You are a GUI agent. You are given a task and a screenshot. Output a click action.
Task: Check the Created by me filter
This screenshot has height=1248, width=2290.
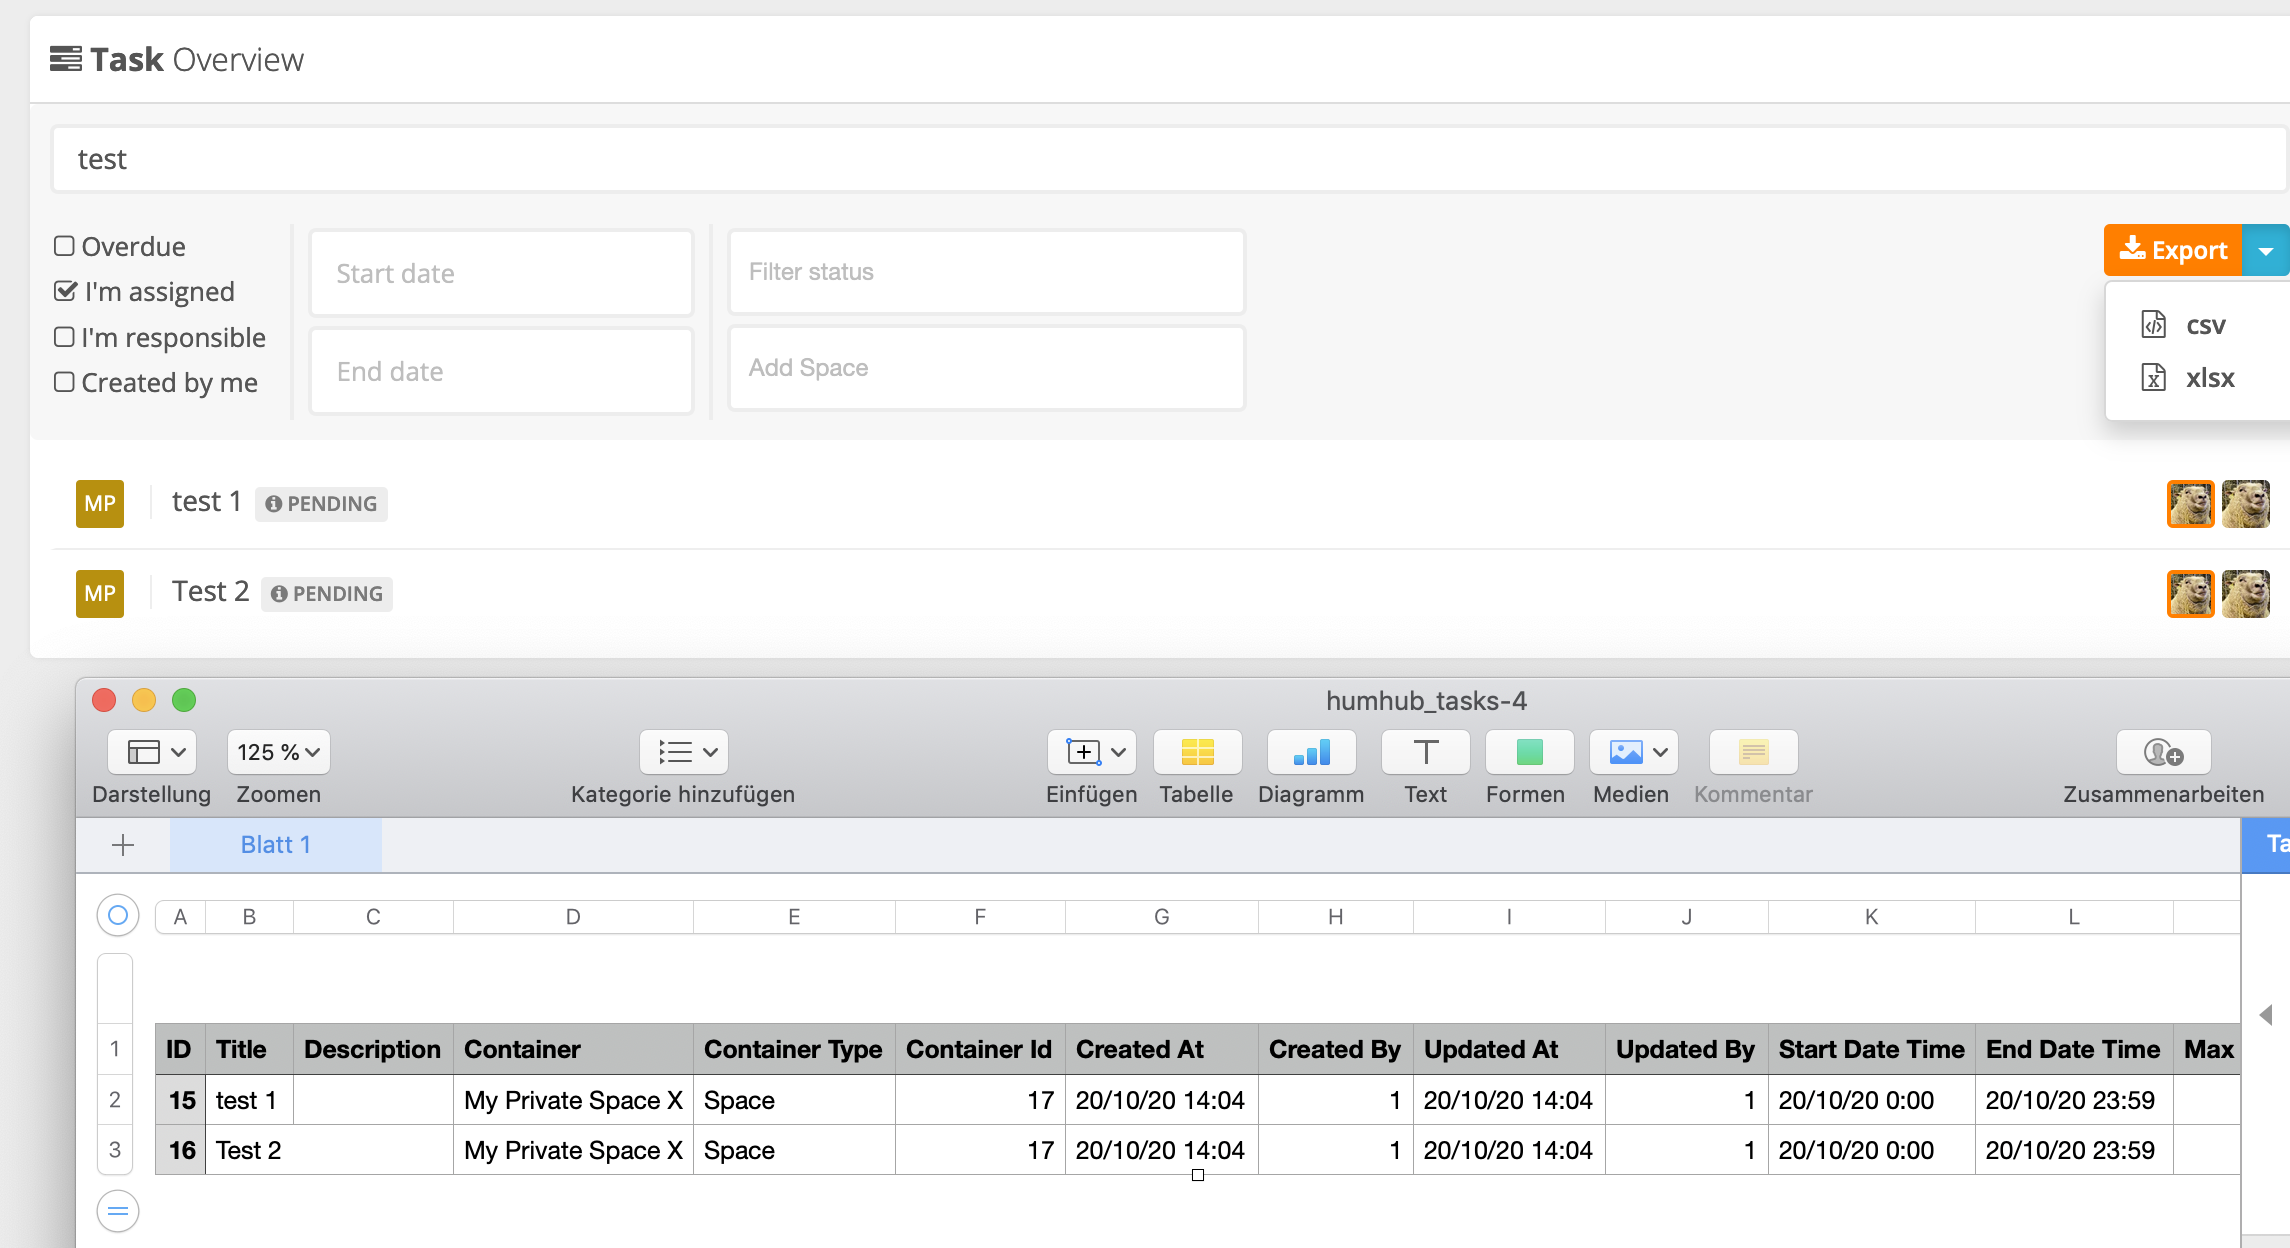tap(64, 382)
